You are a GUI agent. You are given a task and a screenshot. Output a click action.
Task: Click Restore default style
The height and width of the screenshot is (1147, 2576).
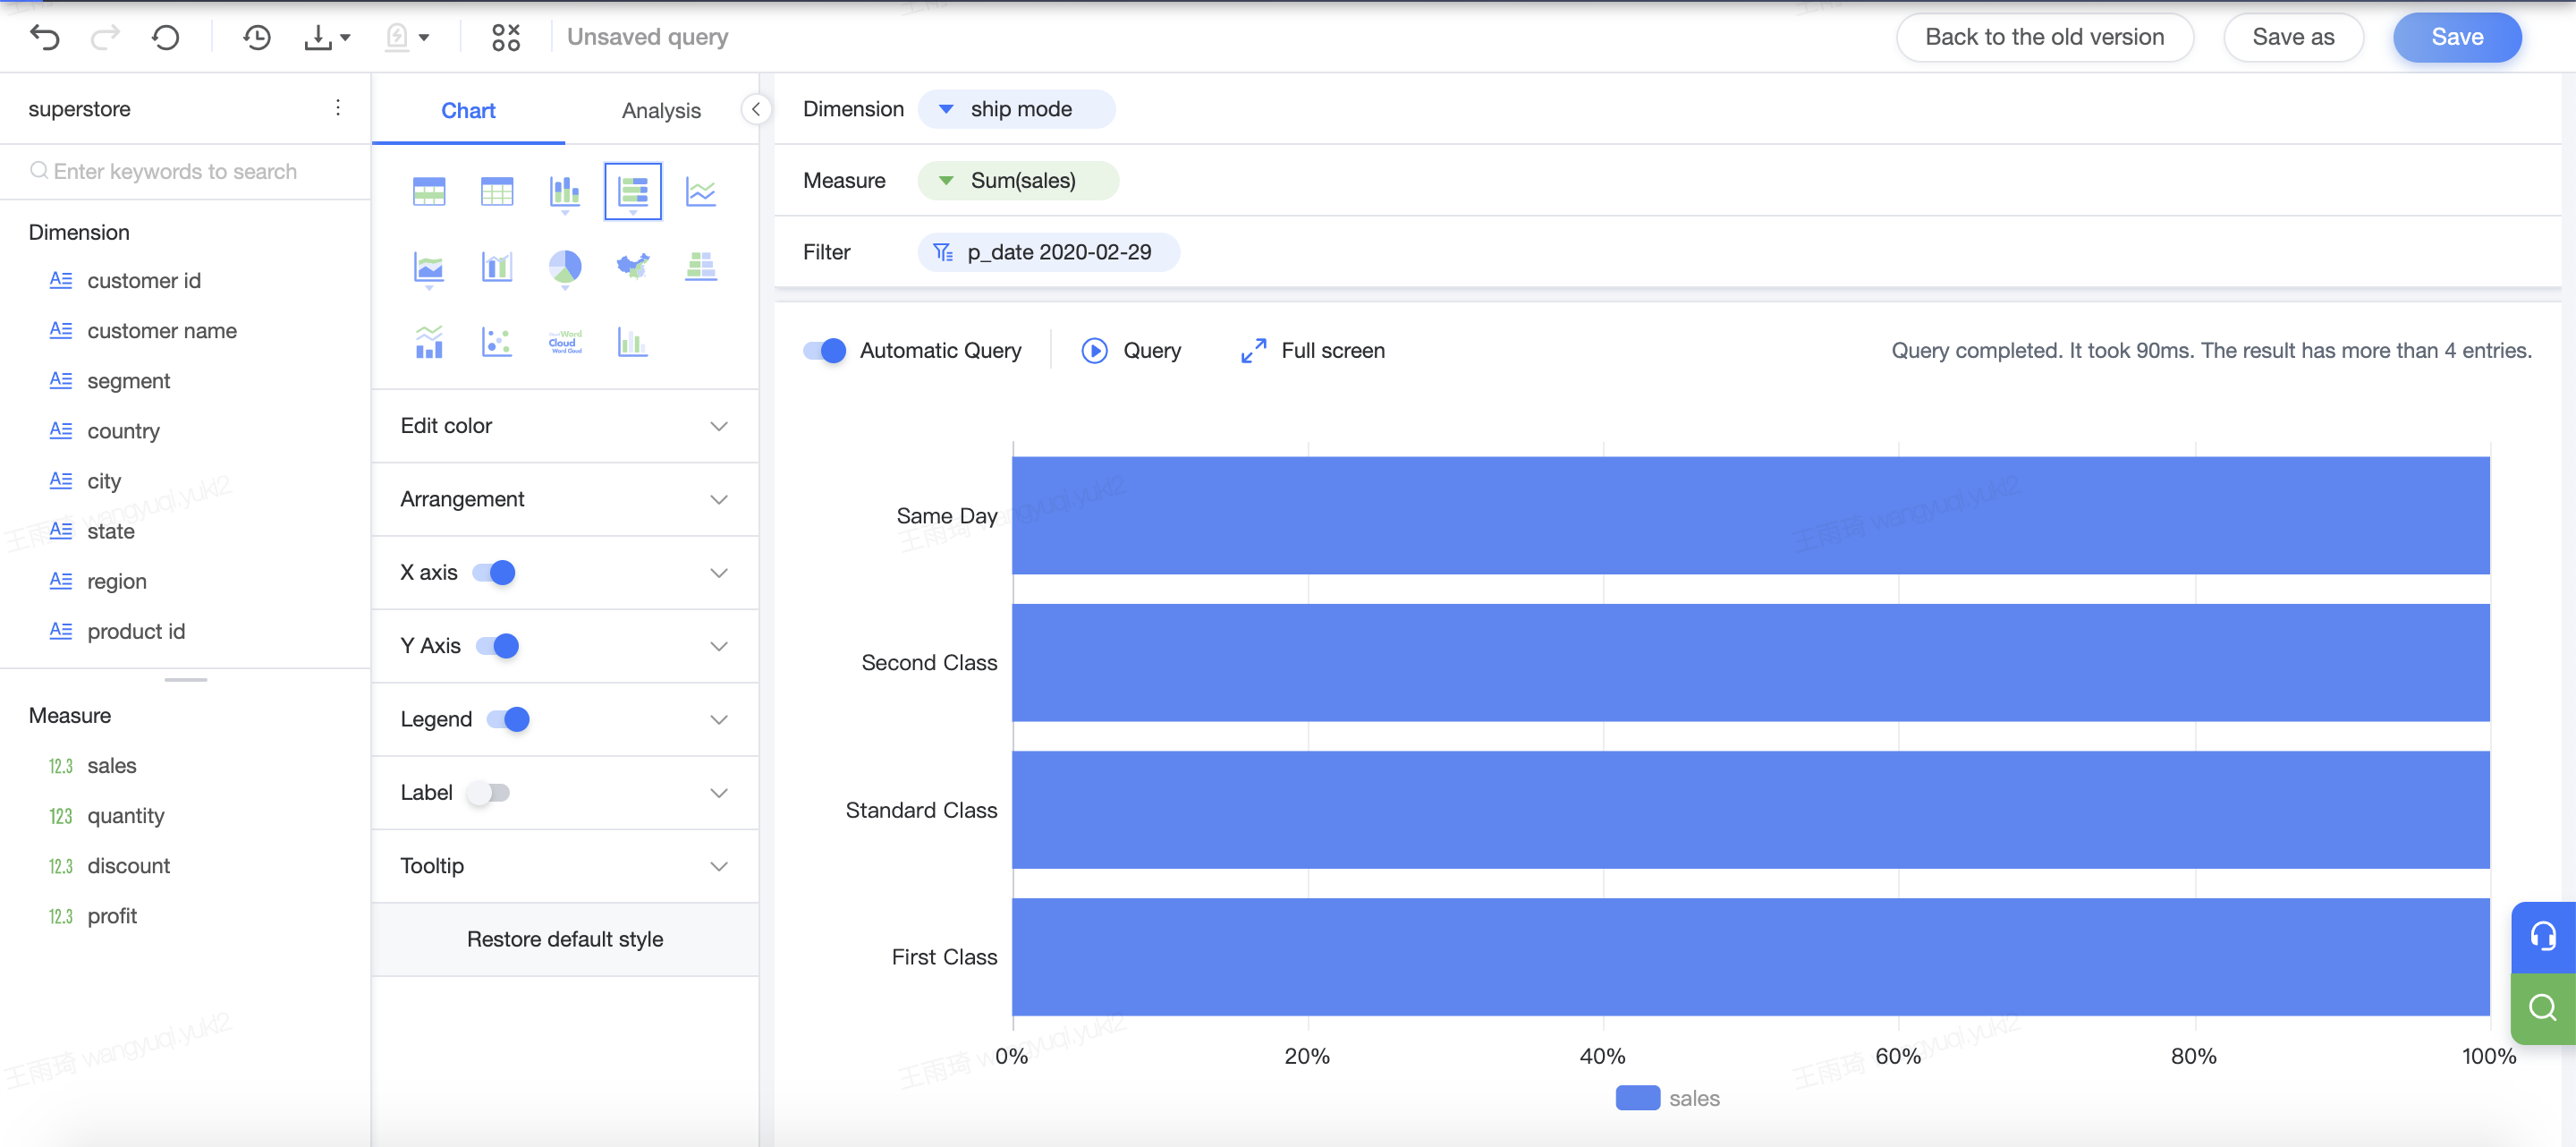pyautogui.click(x=565, y=939)
